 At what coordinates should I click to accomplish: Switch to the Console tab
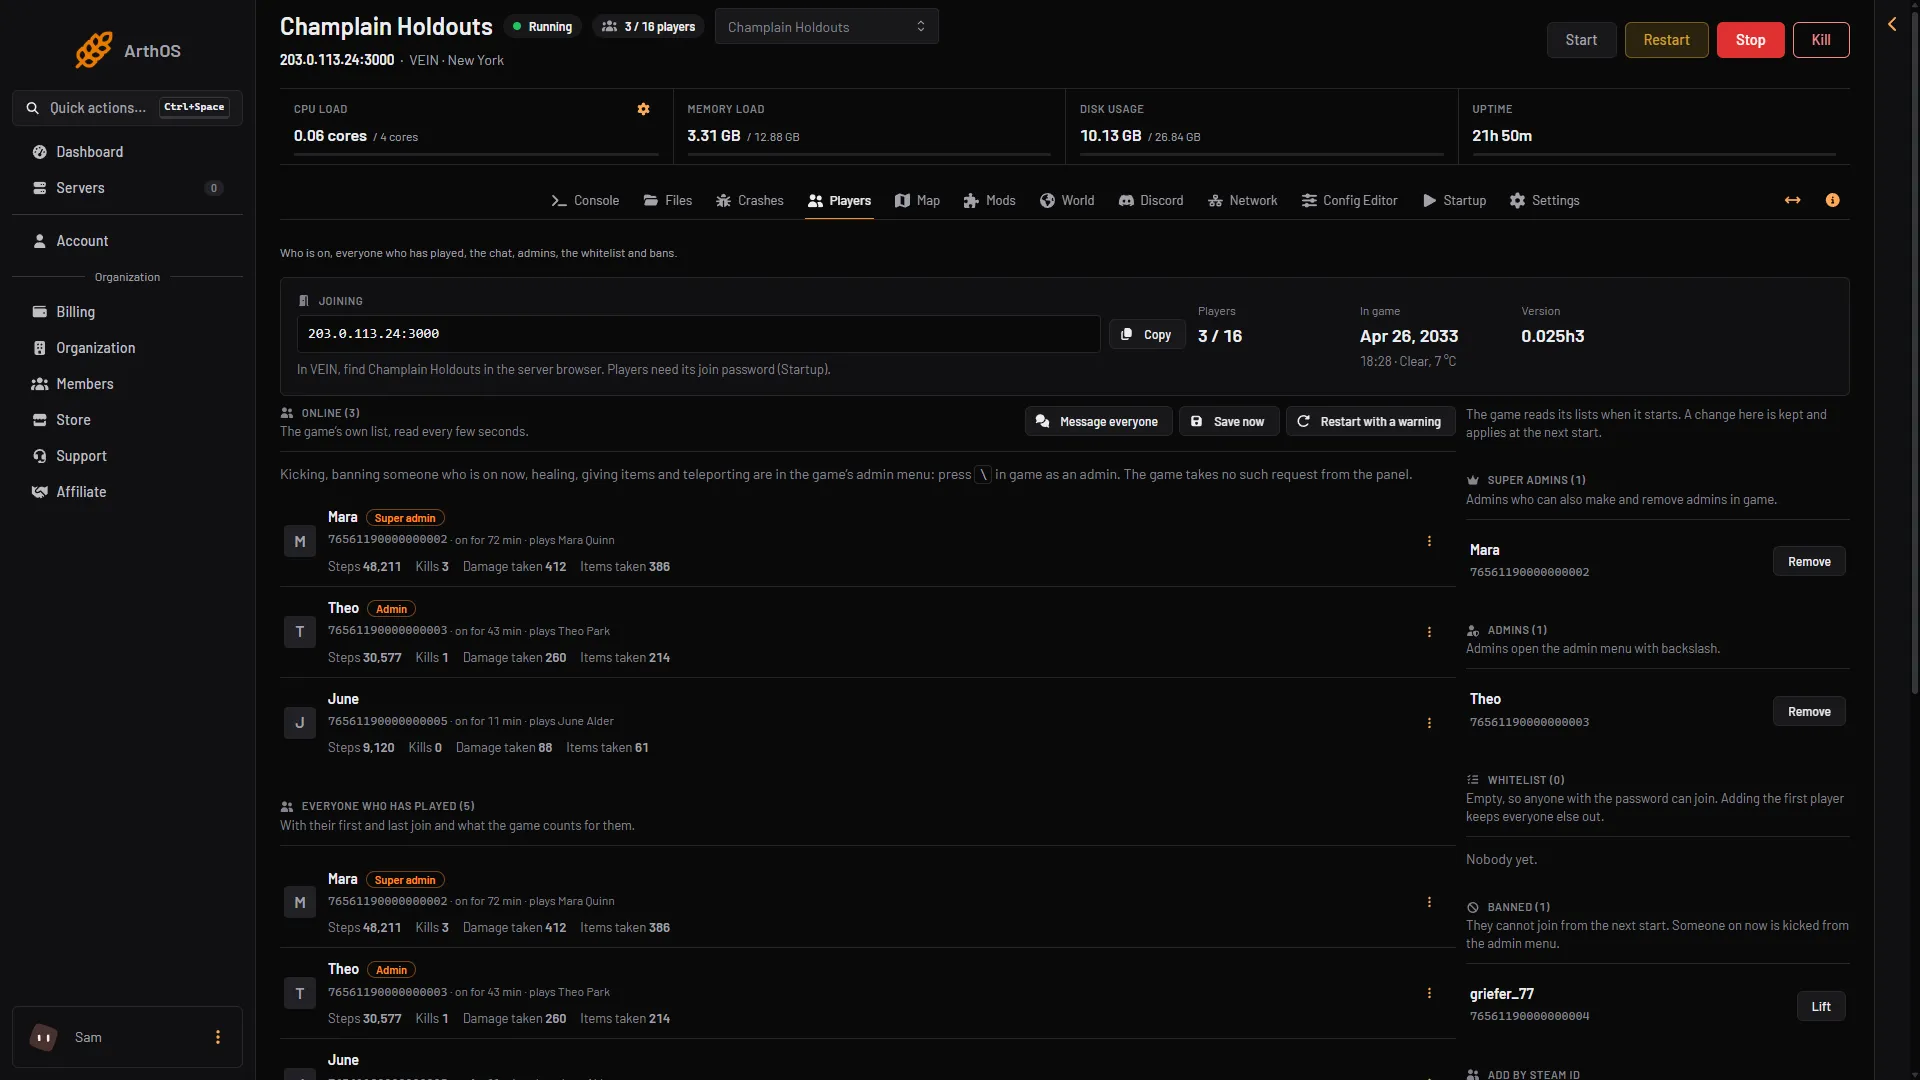585,200
